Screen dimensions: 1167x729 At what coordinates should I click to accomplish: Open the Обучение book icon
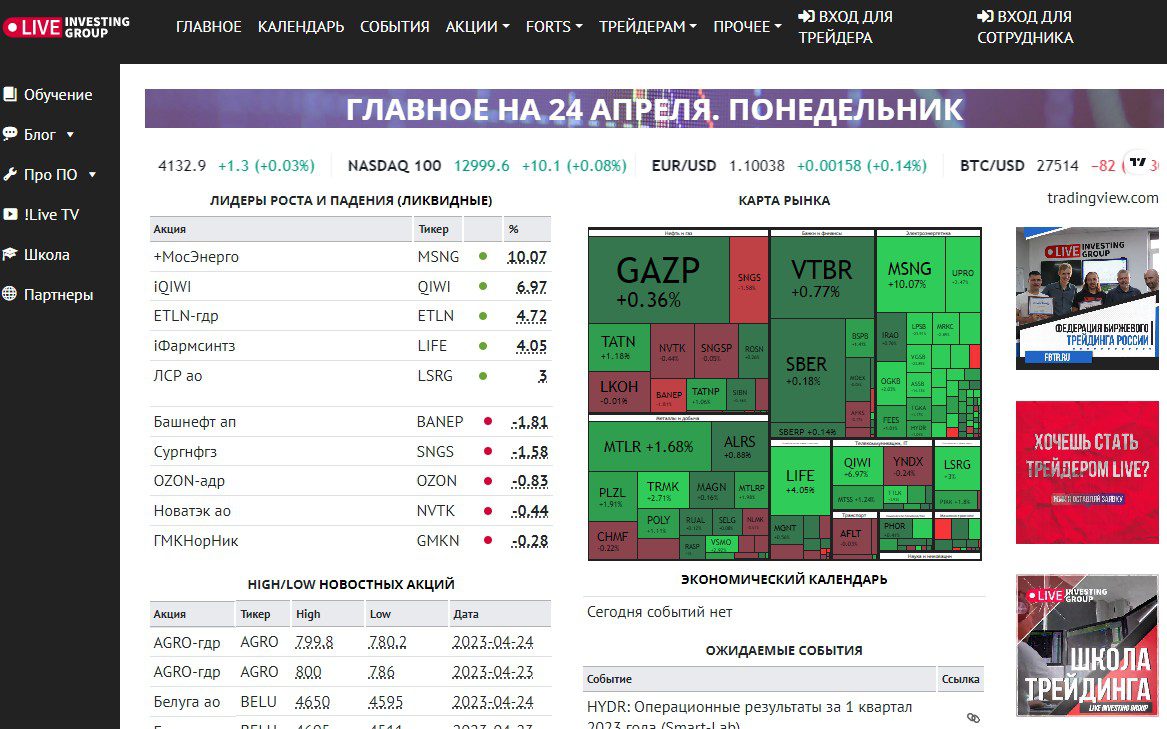tap(10, 95)
